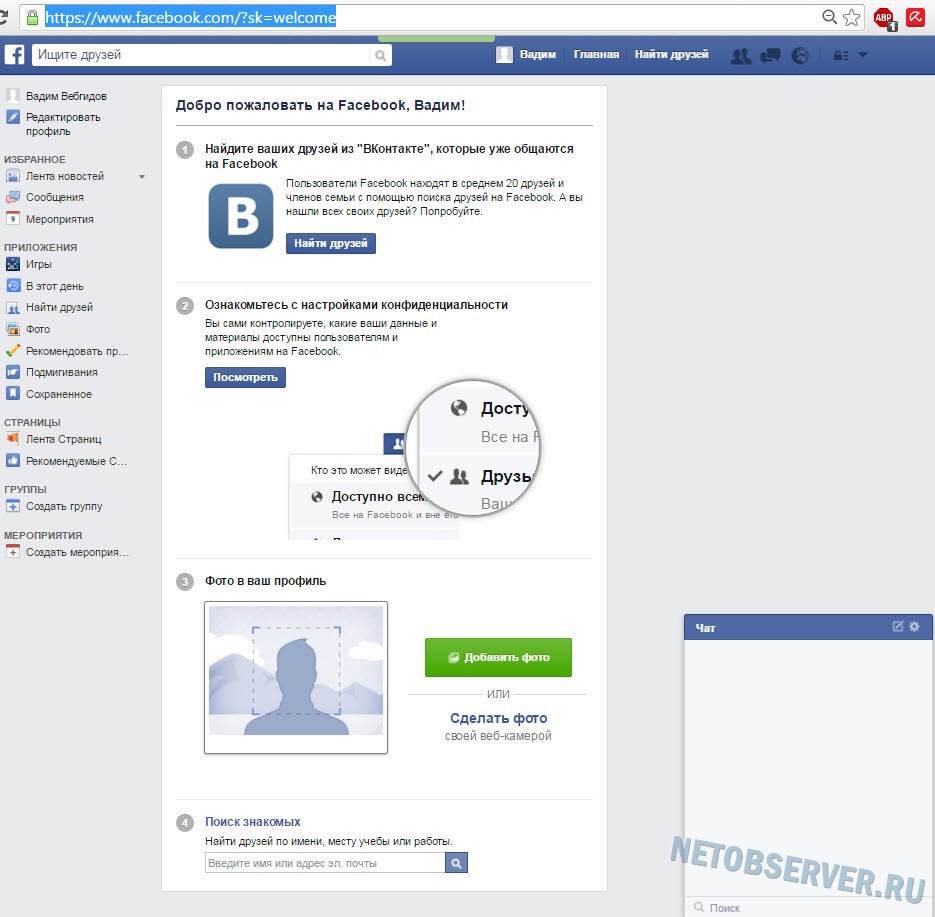Click the name or email search field
This screenshot has width=935, height=917.
(325, 863)
